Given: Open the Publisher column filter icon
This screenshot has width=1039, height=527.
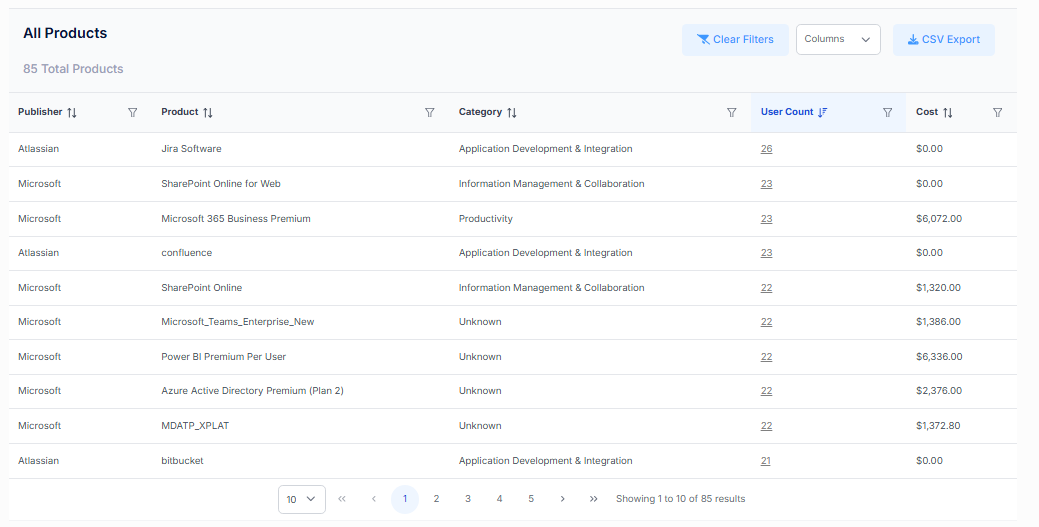Looking at the screenshot, I should pyautogui.click(x=133, y=113).
